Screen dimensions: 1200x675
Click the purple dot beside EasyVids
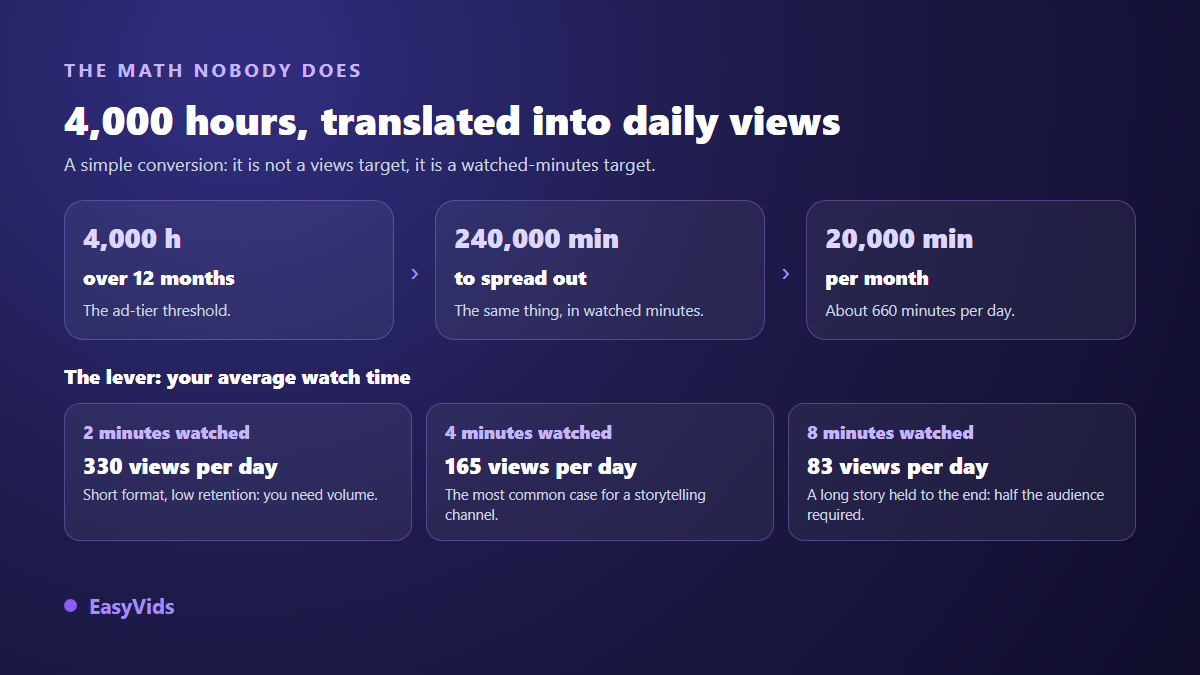70,606
